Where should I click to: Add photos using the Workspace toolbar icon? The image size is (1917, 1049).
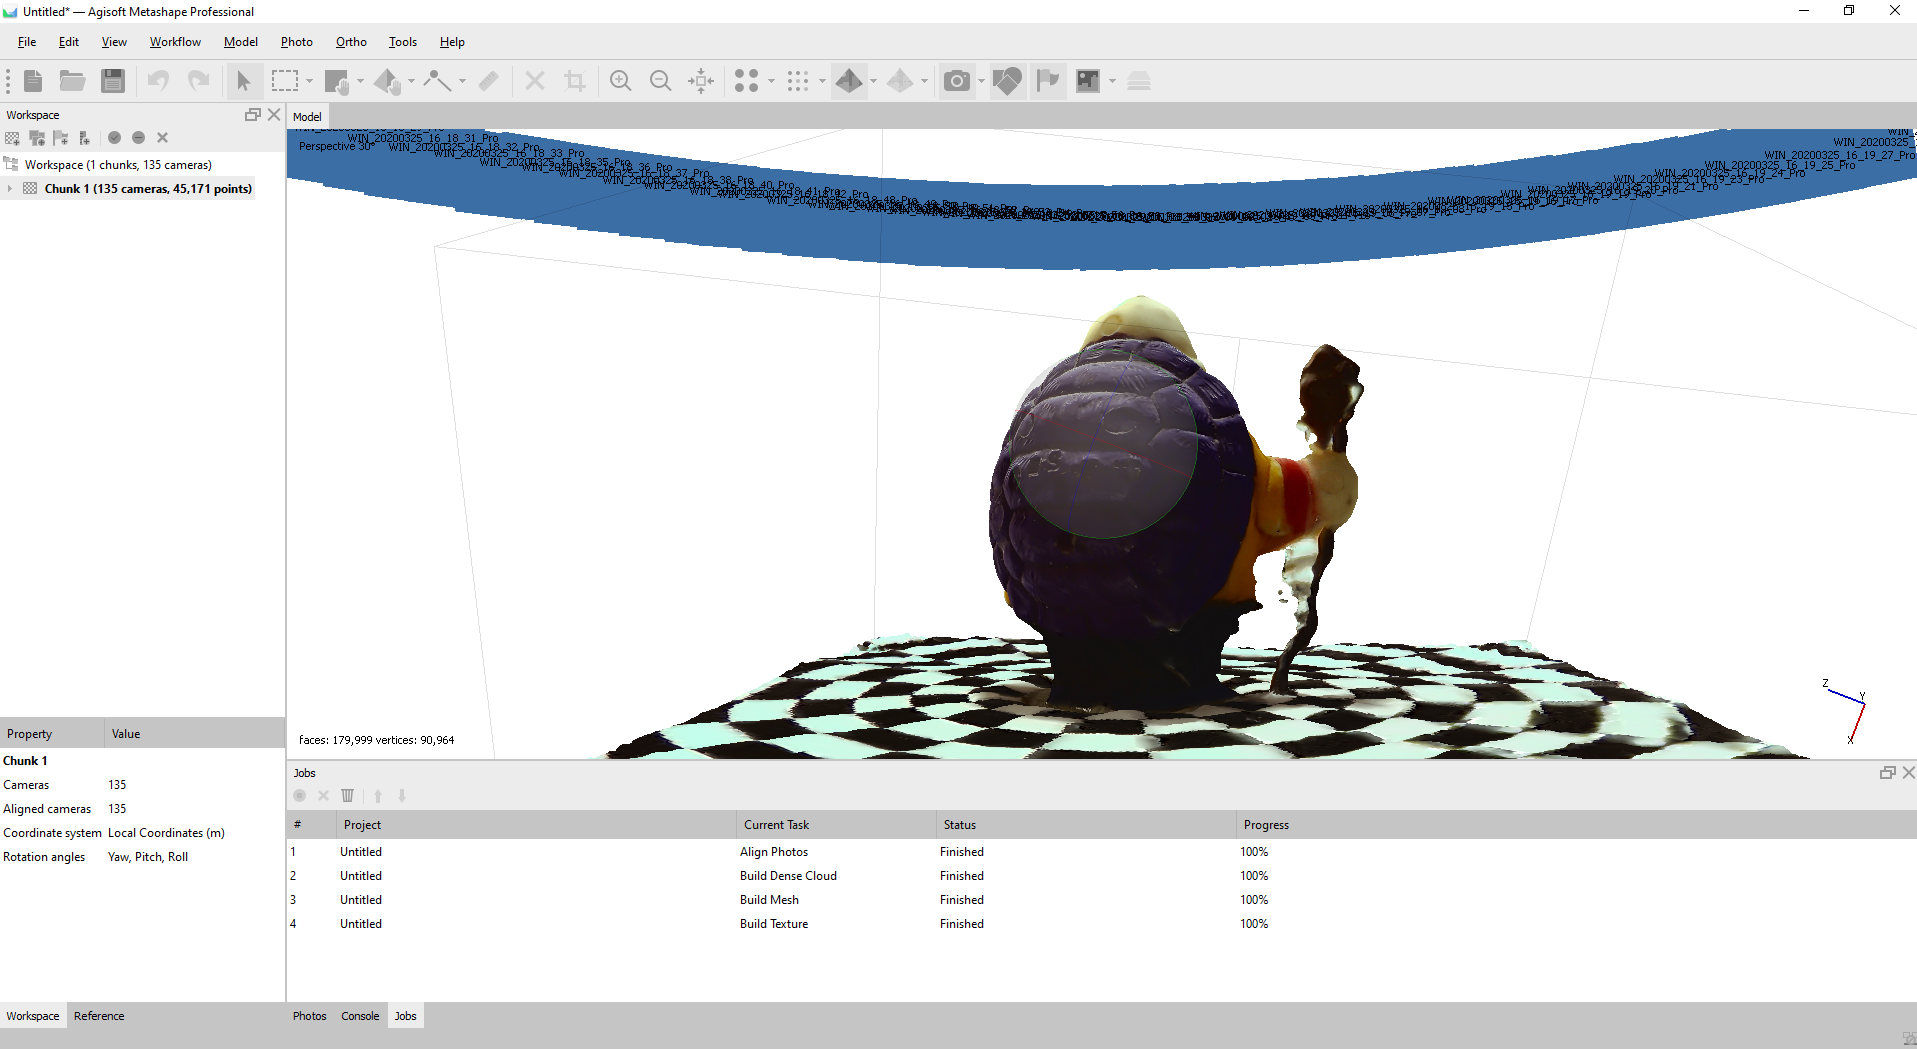click(37, 138)
